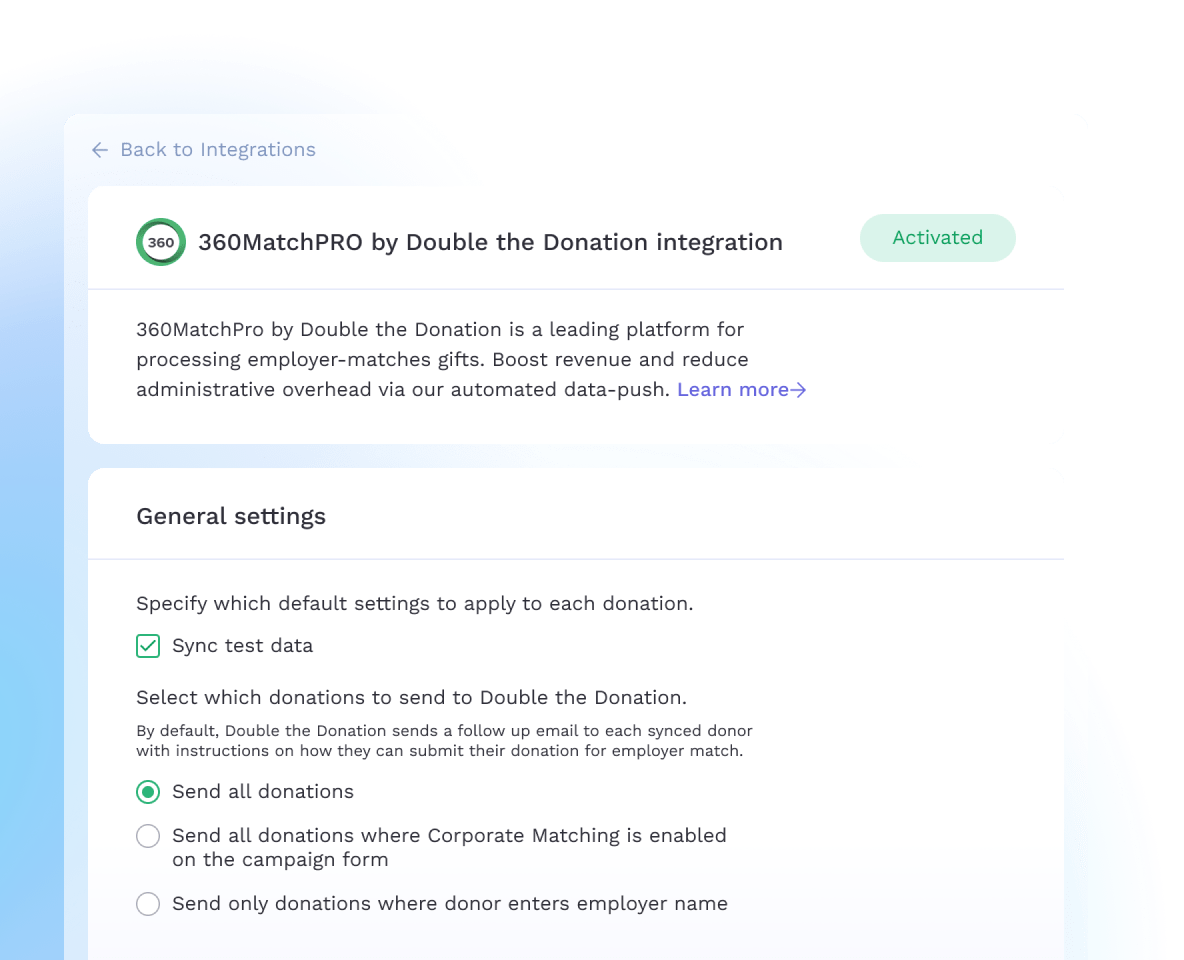The width and height of the screenshot is (1184, 960).
Task: Open the Learn more link
Action: pos(742,390)
